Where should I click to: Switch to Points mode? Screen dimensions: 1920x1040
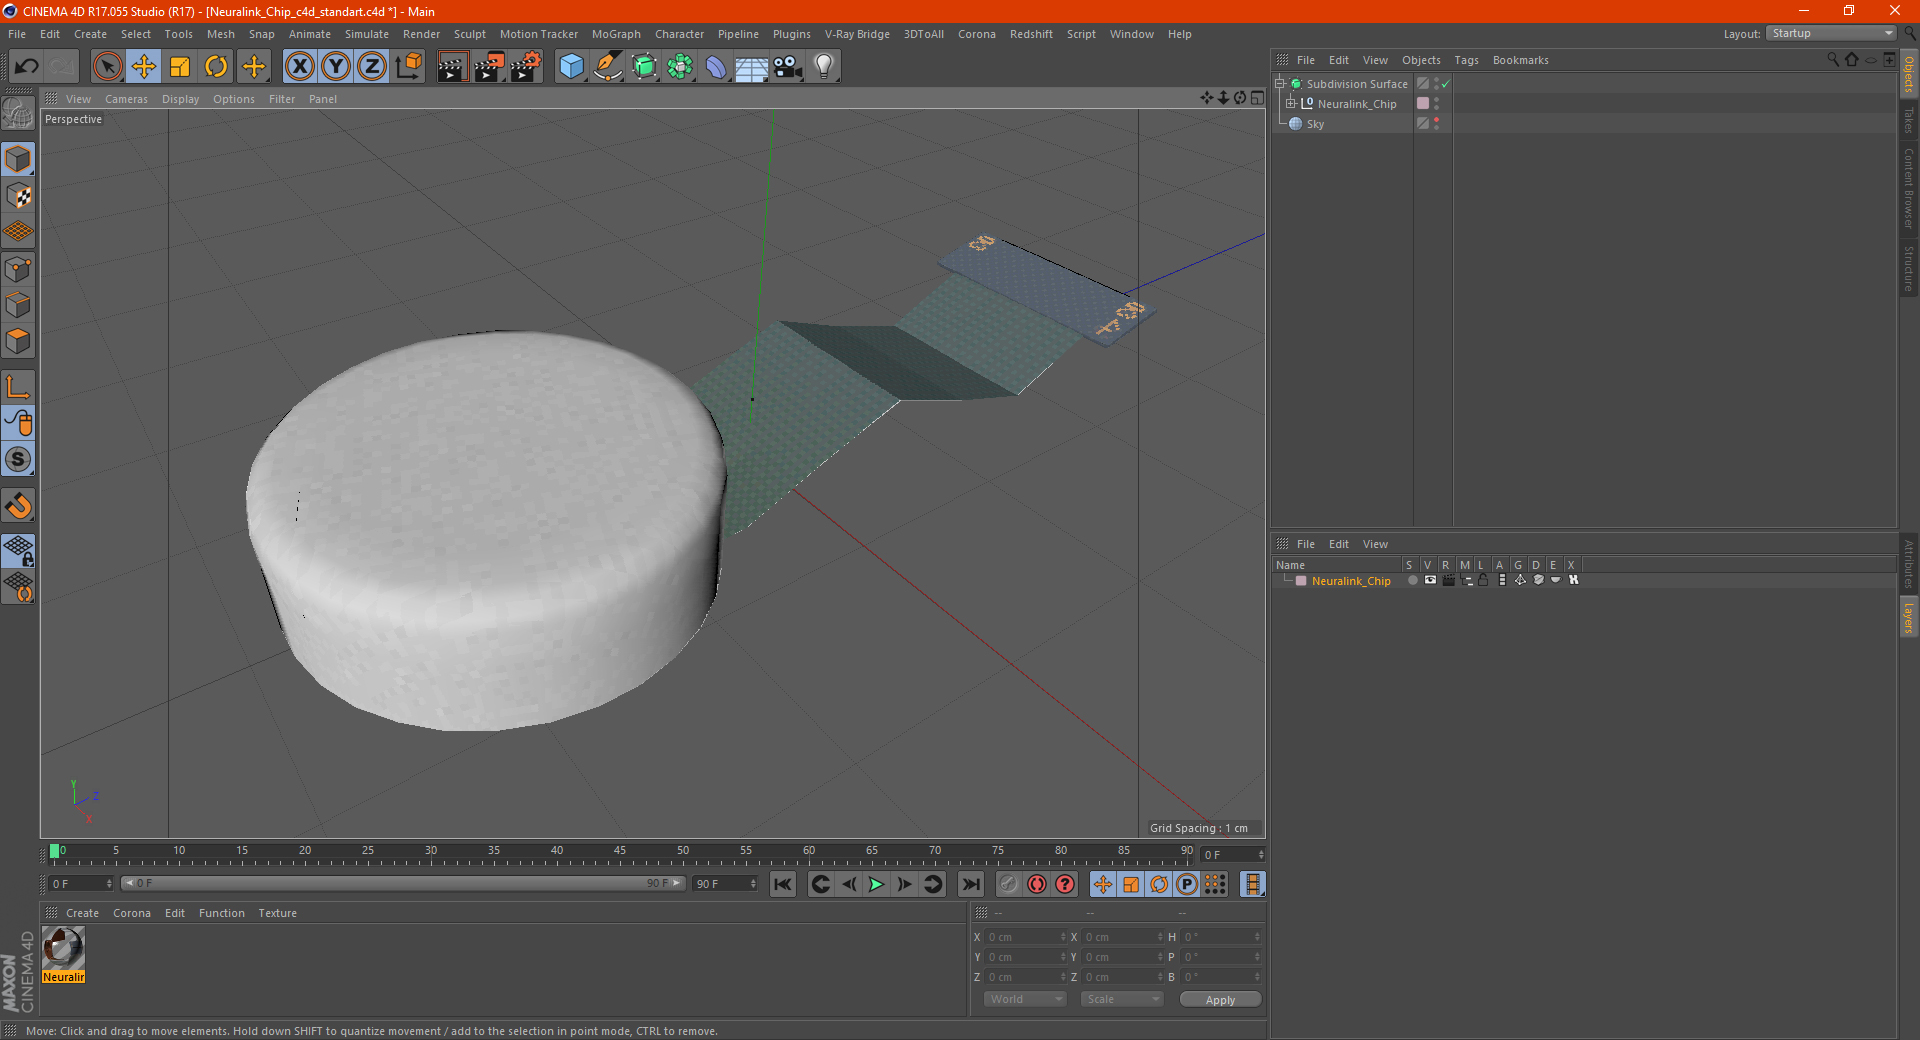click(x=18, y=269)
